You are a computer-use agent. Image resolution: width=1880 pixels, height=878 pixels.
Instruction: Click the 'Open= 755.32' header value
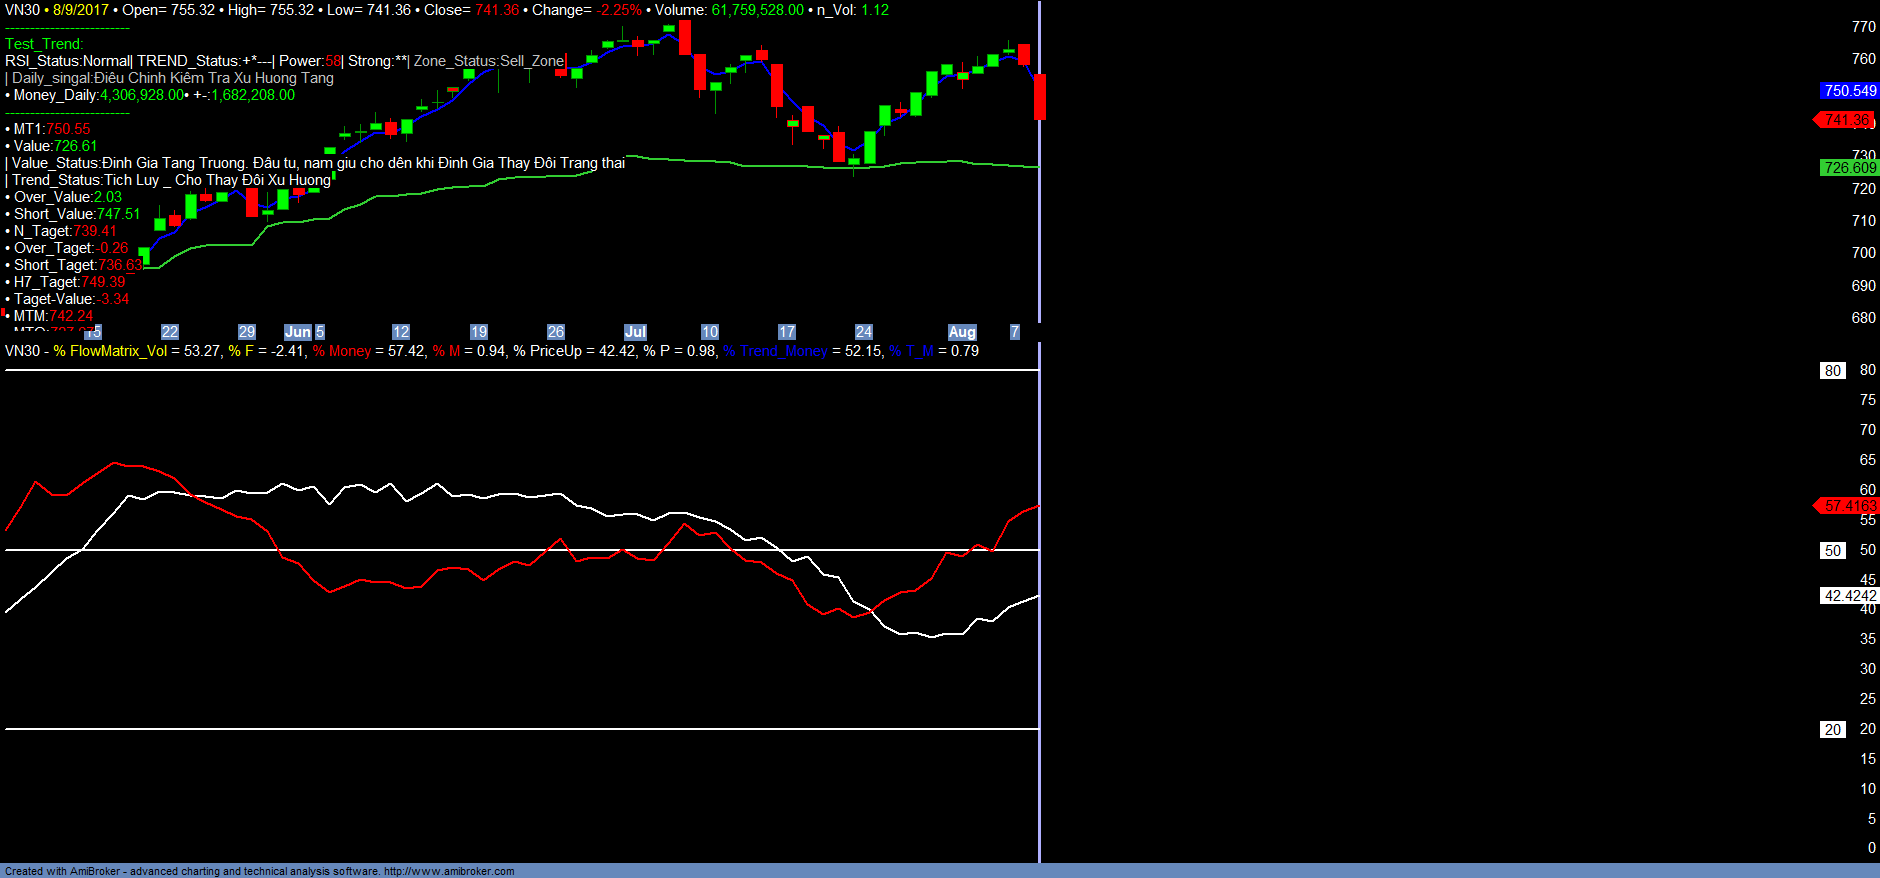(x=168, y=10)
